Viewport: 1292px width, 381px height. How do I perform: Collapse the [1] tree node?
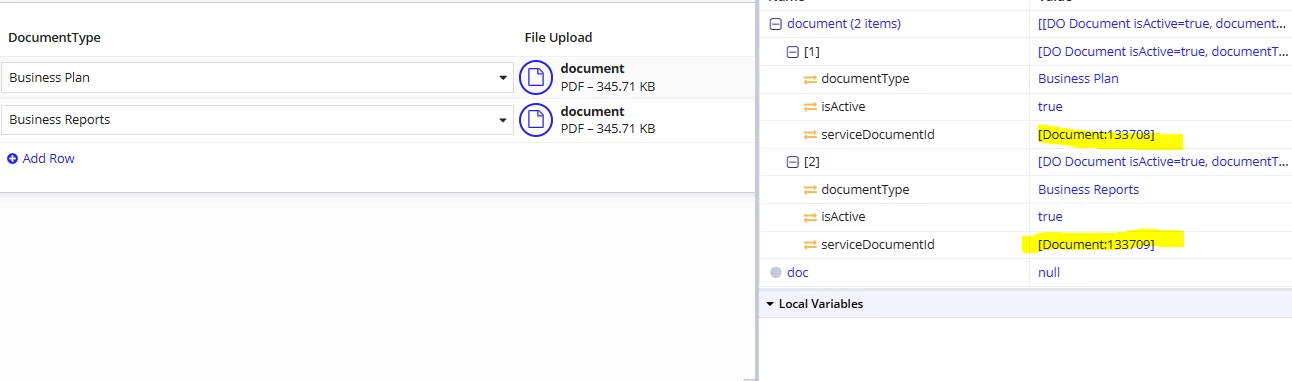click(x=793, y=51)
